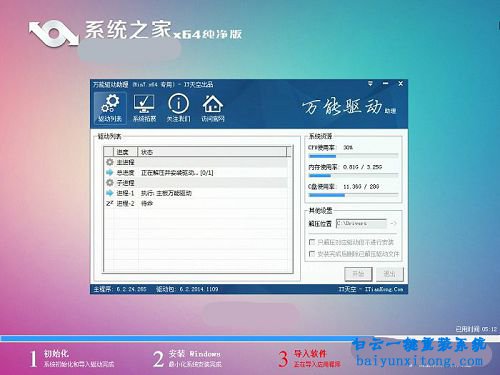Minimize the 万能驱动助理 window
The image size is (500, 375).
(385, 84)
